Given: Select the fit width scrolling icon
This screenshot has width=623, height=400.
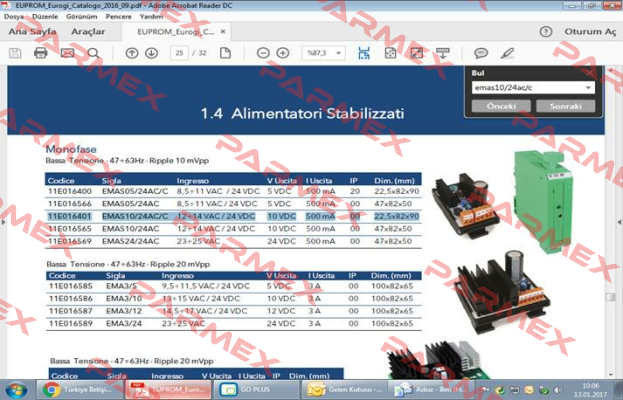Looking at the screenshot, I should pyautogui.click(x=364, y=53).
